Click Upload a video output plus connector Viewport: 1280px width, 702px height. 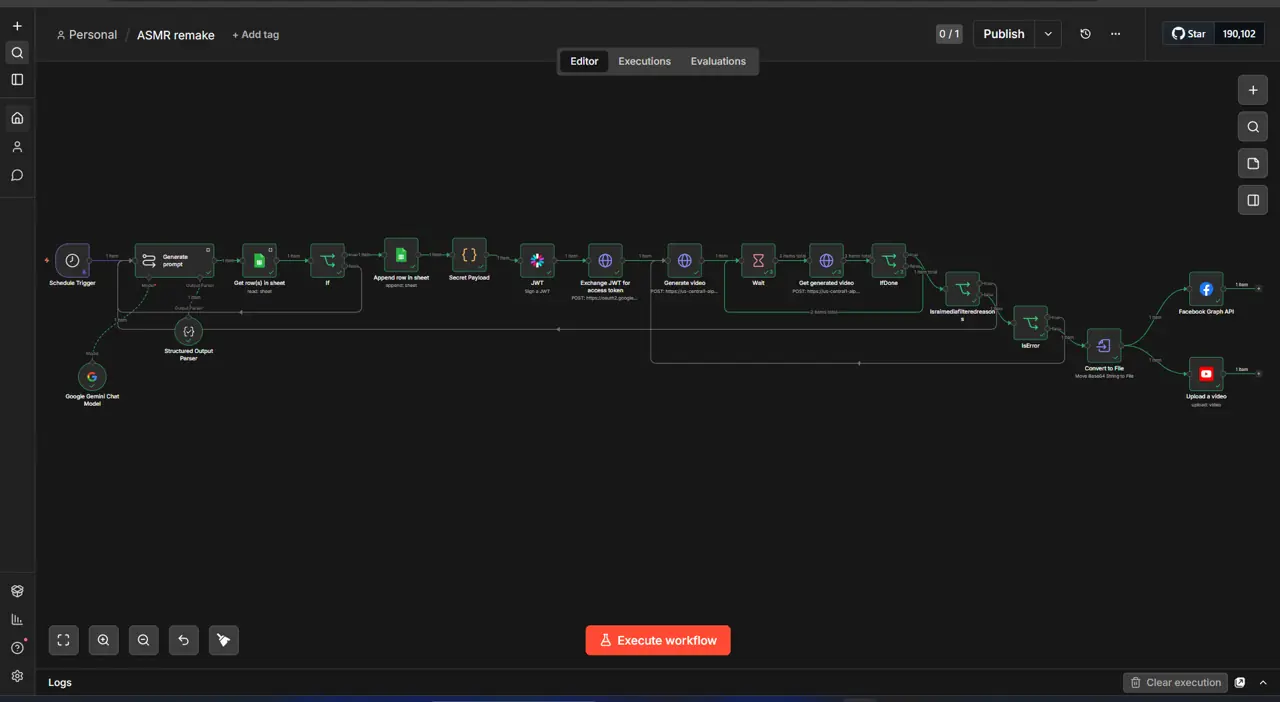1259,374
